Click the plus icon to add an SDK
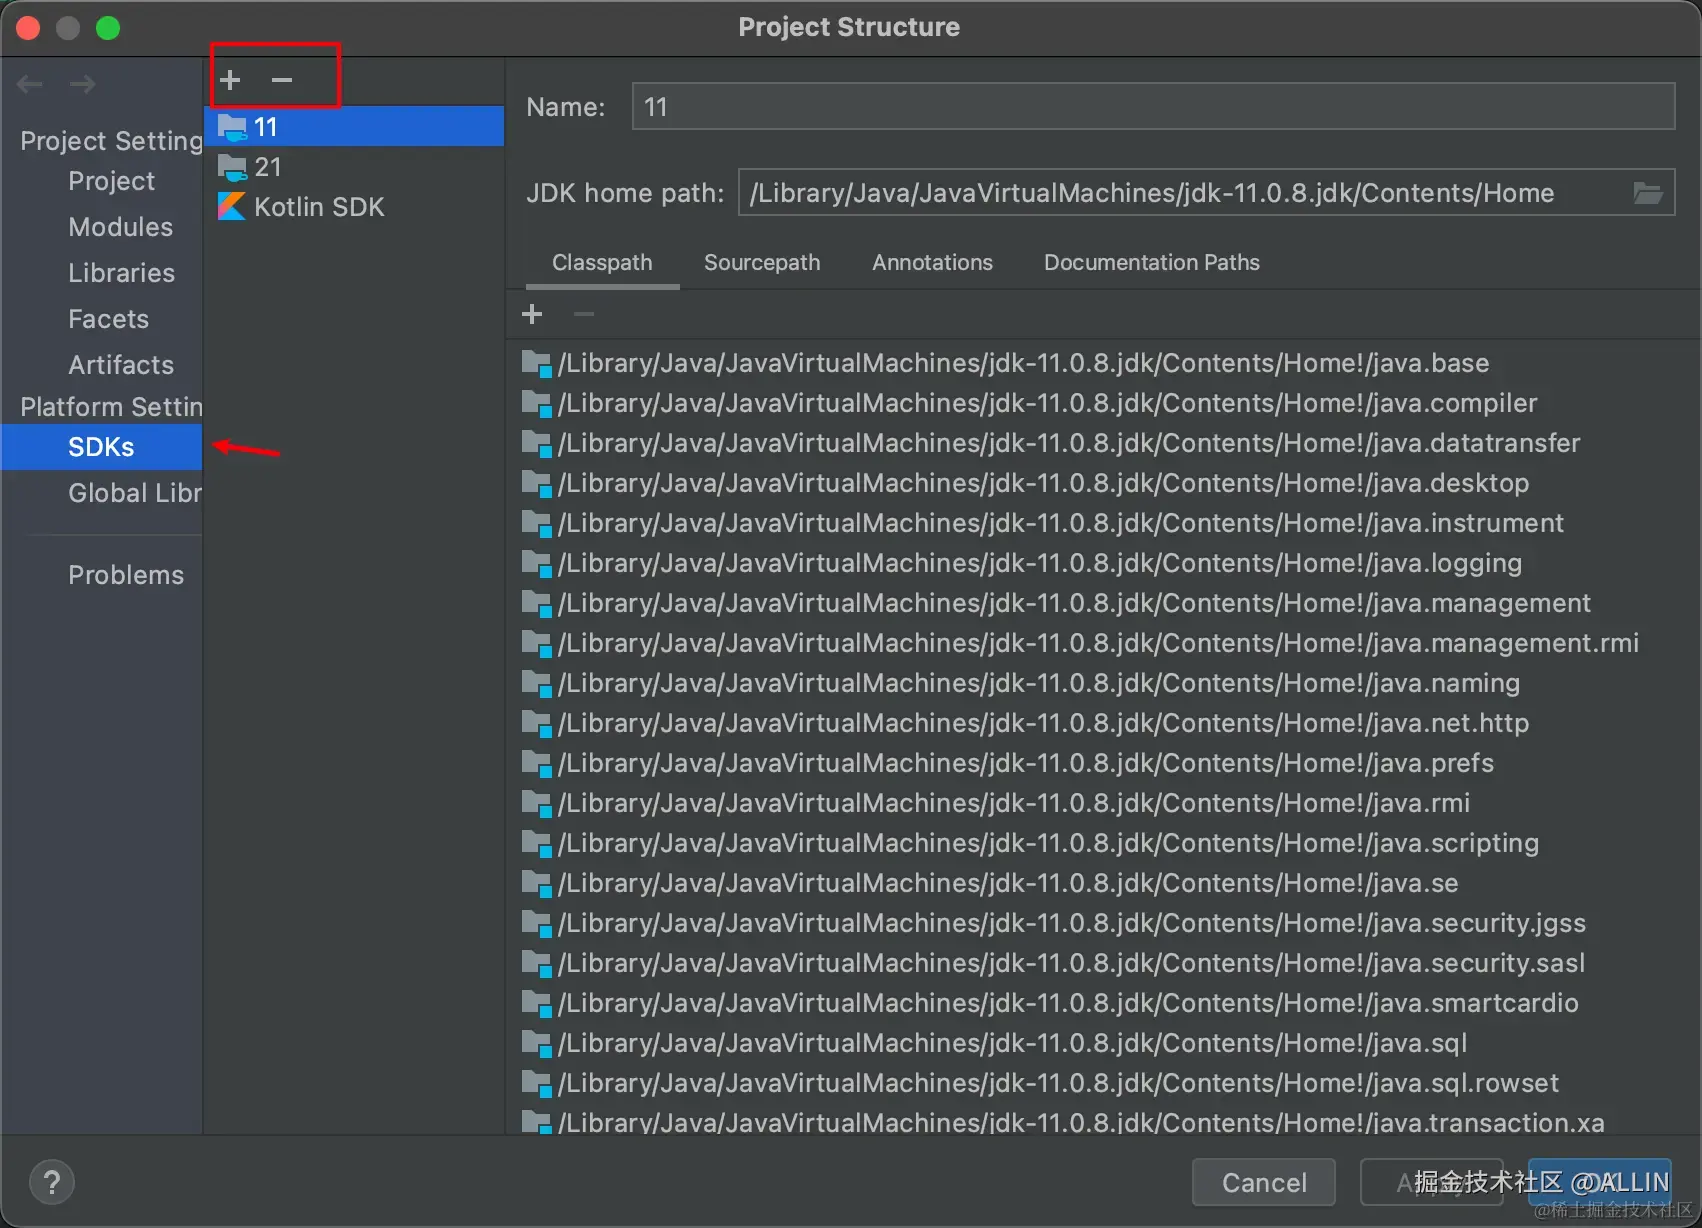This screenshot has height=1228, width=1702. point(230,80)
